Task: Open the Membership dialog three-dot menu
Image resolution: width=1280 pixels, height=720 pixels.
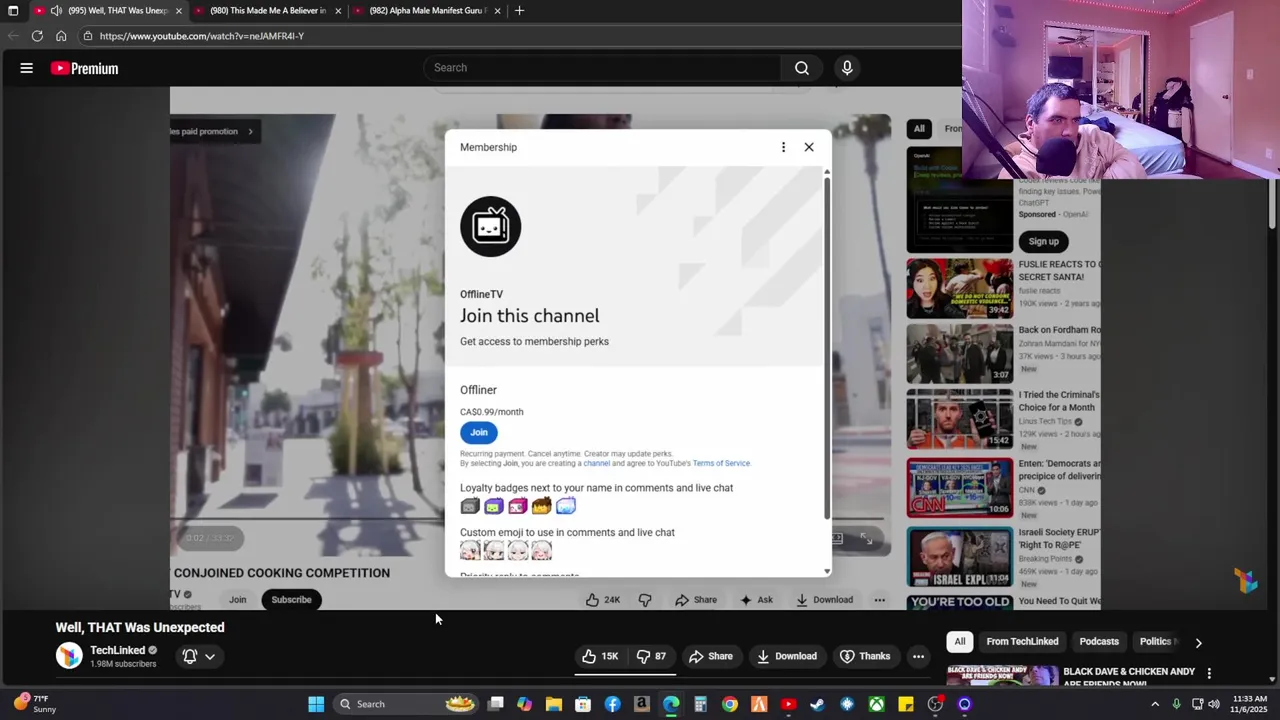Action: tap(783, 147)
